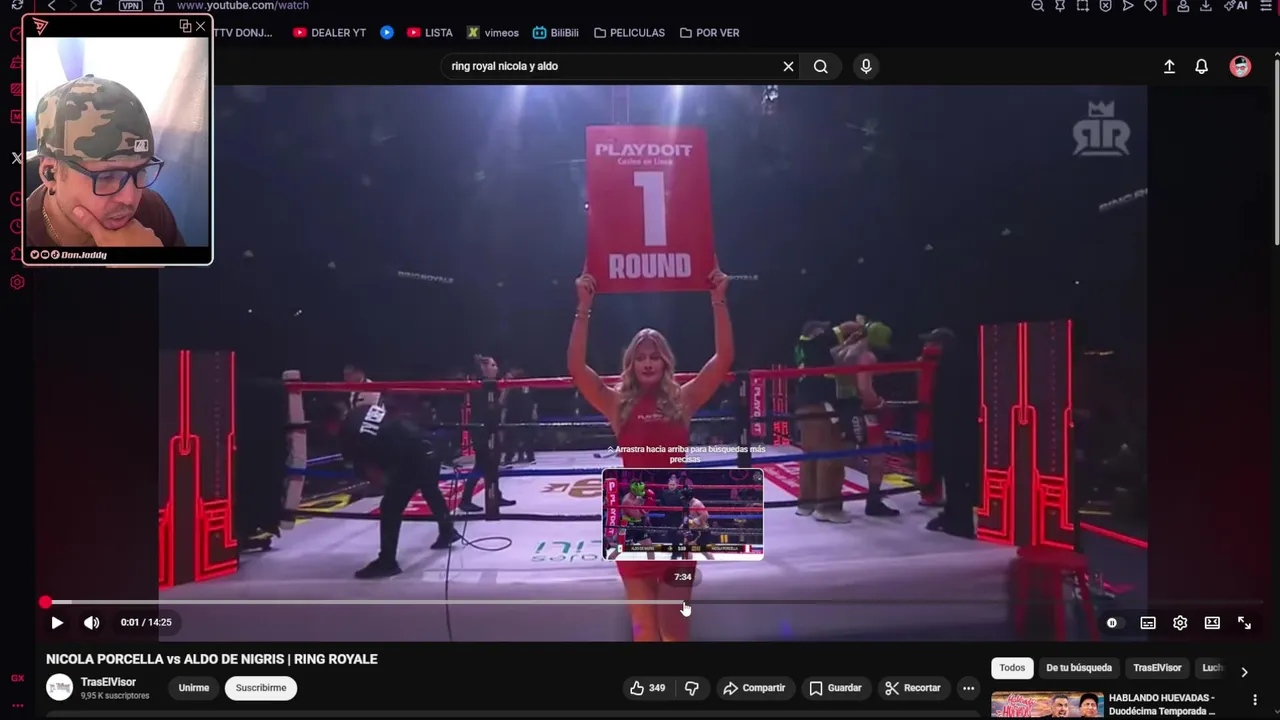Open TrasElVisor channel avatar
Image resolution: width=1280 pixels, height=720 pixels.
(60, 688)
